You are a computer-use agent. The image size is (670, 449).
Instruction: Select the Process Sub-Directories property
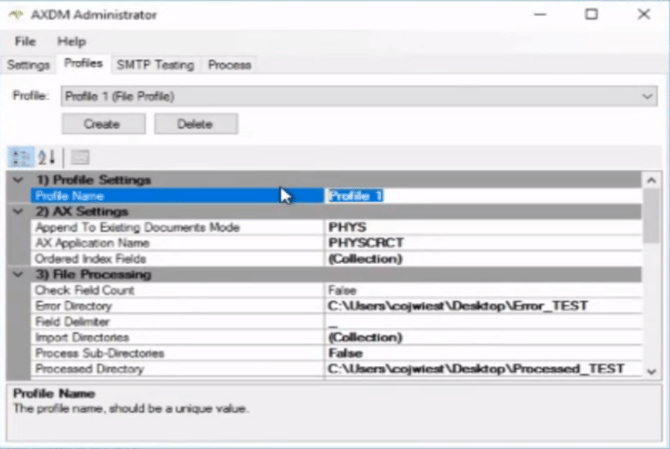tap(178, 353)
